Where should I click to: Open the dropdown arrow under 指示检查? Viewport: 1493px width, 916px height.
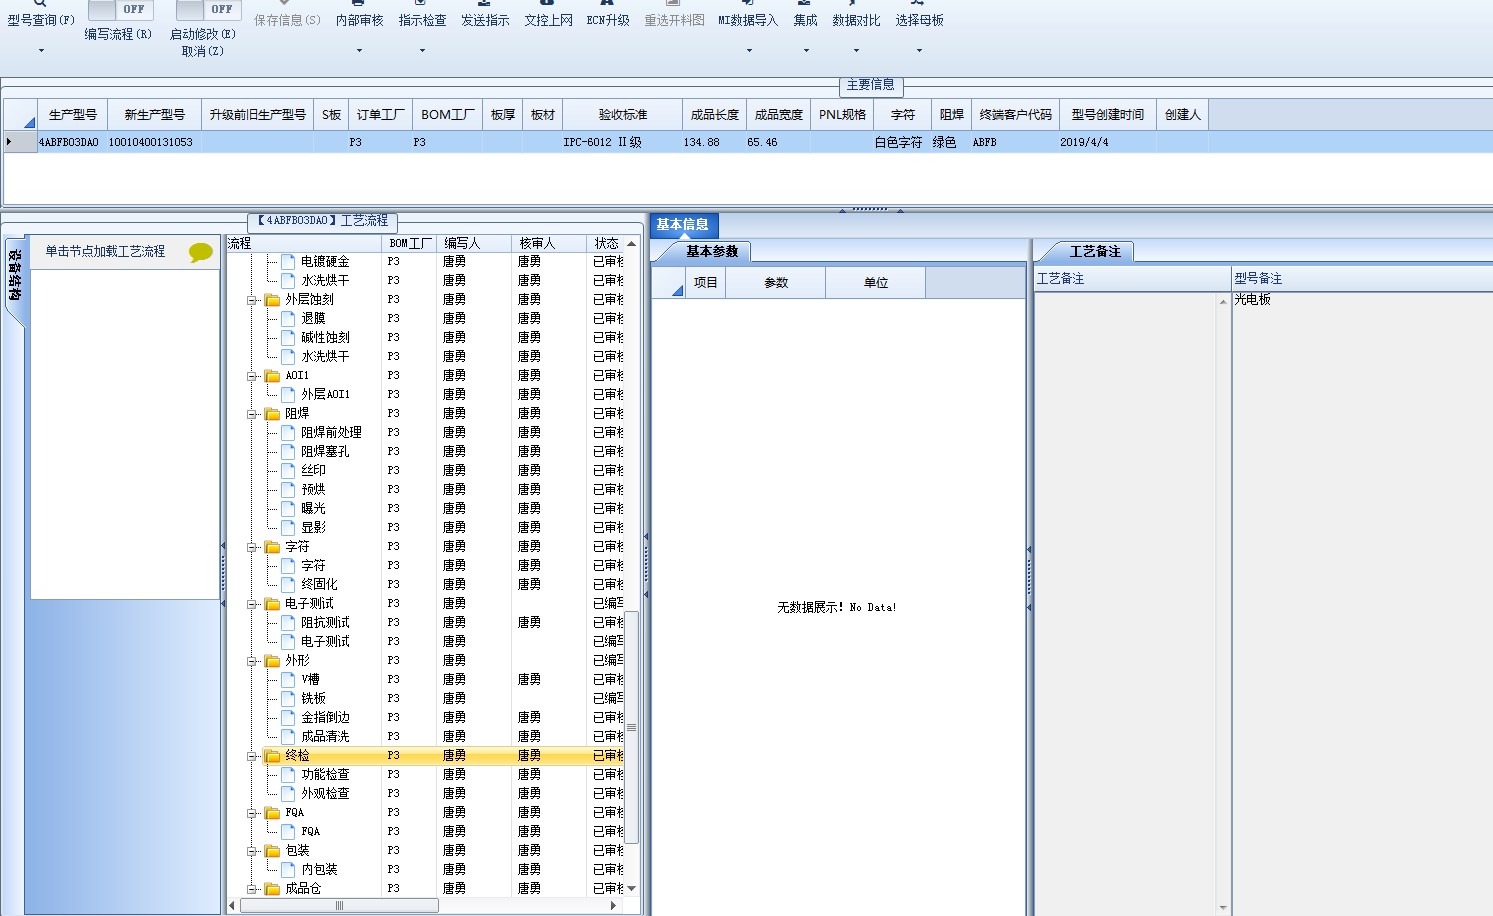tap(422, 51)
